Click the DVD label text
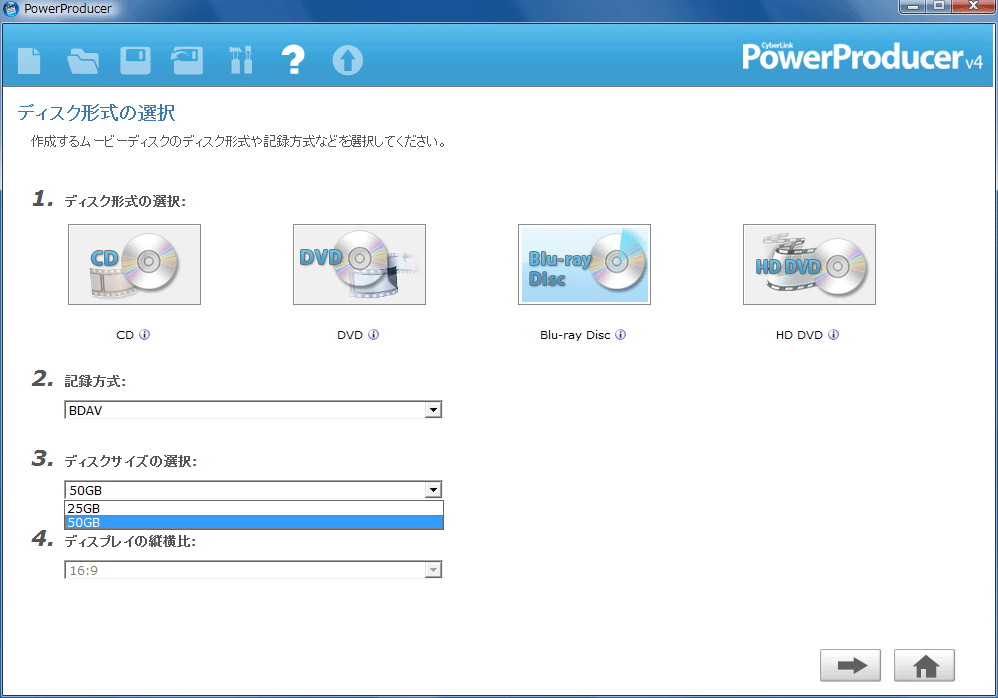 349,335
